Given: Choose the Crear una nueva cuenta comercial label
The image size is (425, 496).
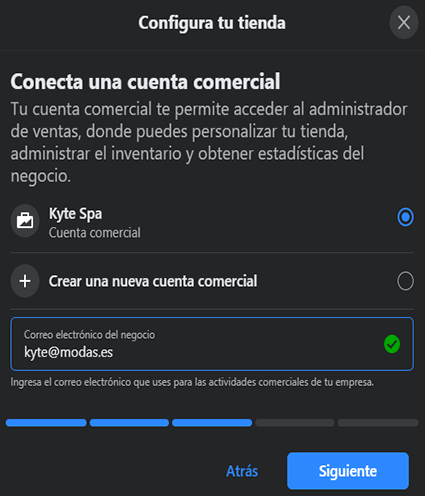Looking at the screenshot, I should (153, 281).
